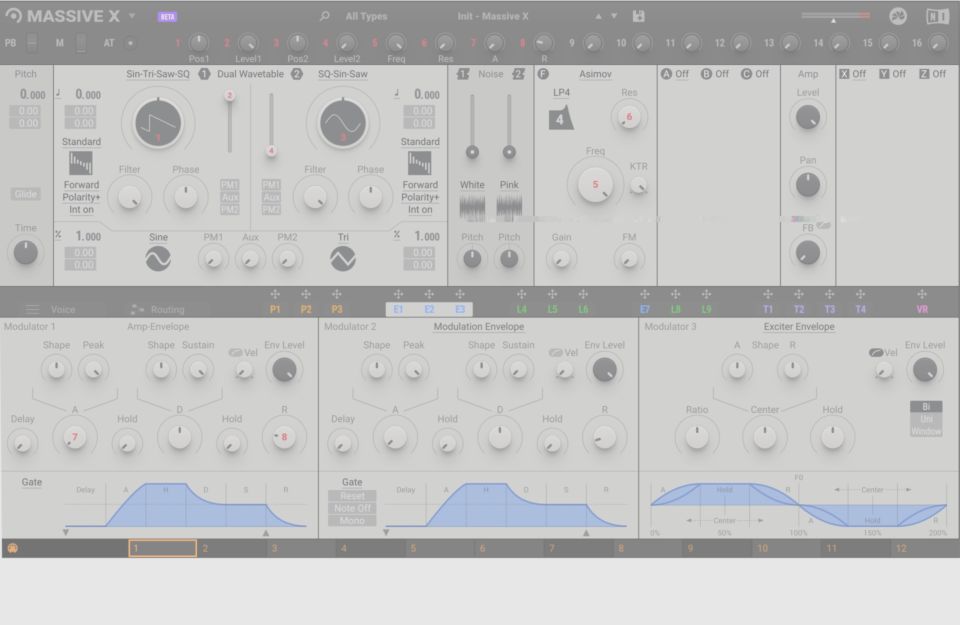Screen dimensions: 960x625
Task: Click PM1 button on oscillator 1
Action: point(229,185)
